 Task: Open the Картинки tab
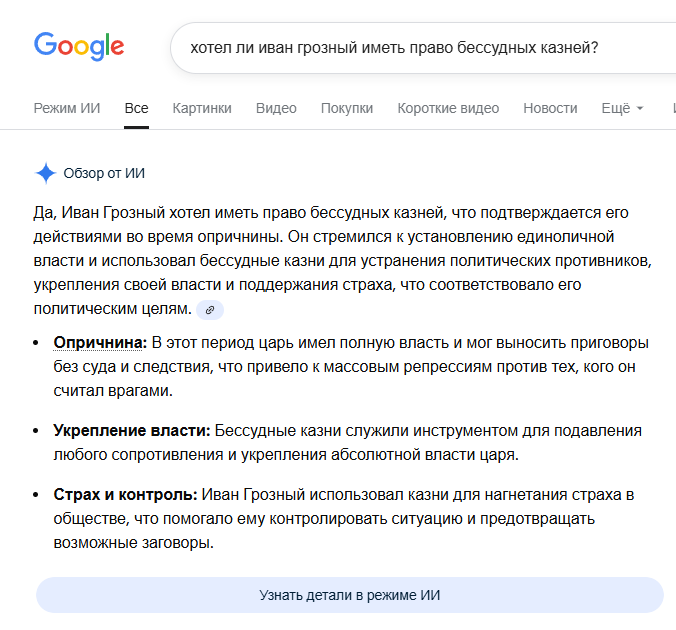202,108
